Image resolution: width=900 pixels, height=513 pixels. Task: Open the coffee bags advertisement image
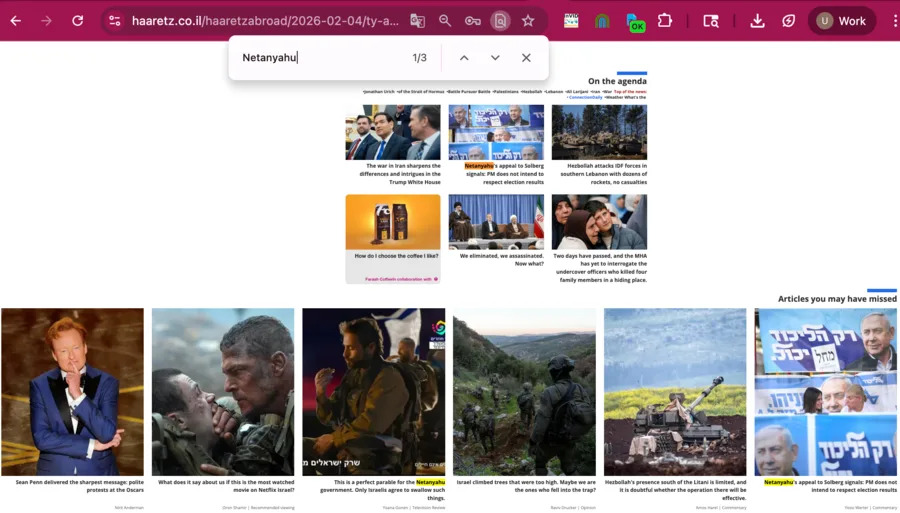coord(393,221)
